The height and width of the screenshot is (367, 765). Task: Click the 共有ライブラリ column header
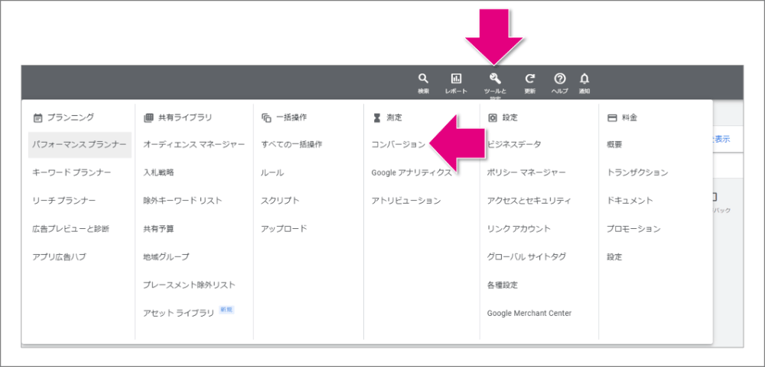tap(185, 117)
